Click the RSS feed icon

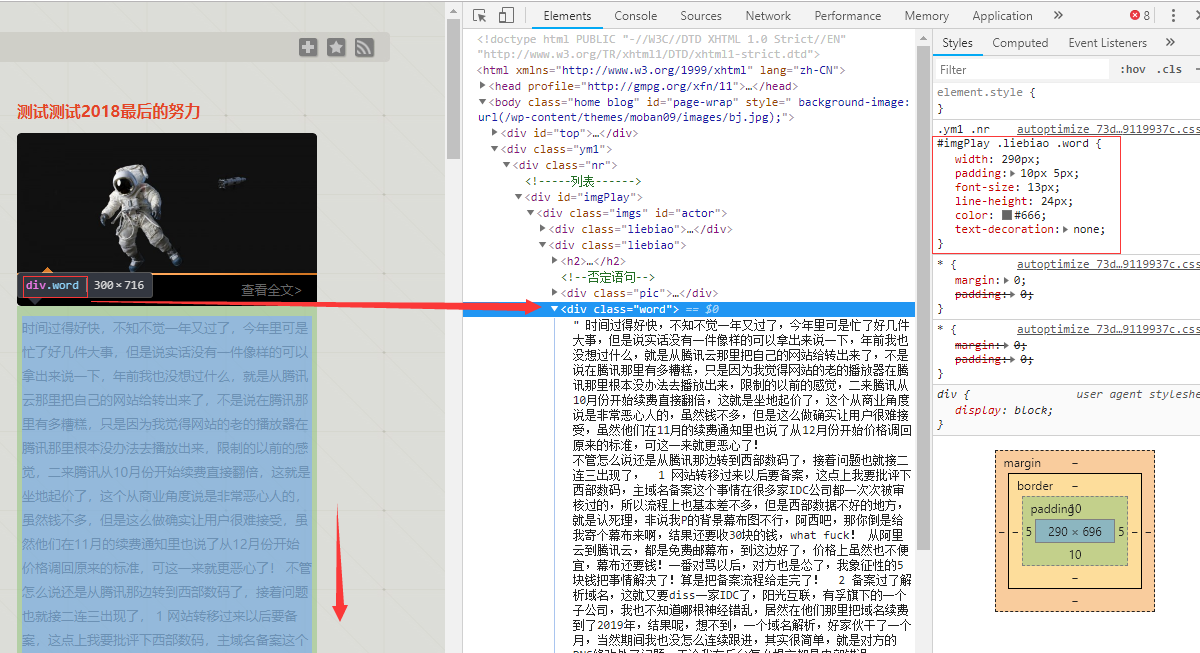point(364,47)
